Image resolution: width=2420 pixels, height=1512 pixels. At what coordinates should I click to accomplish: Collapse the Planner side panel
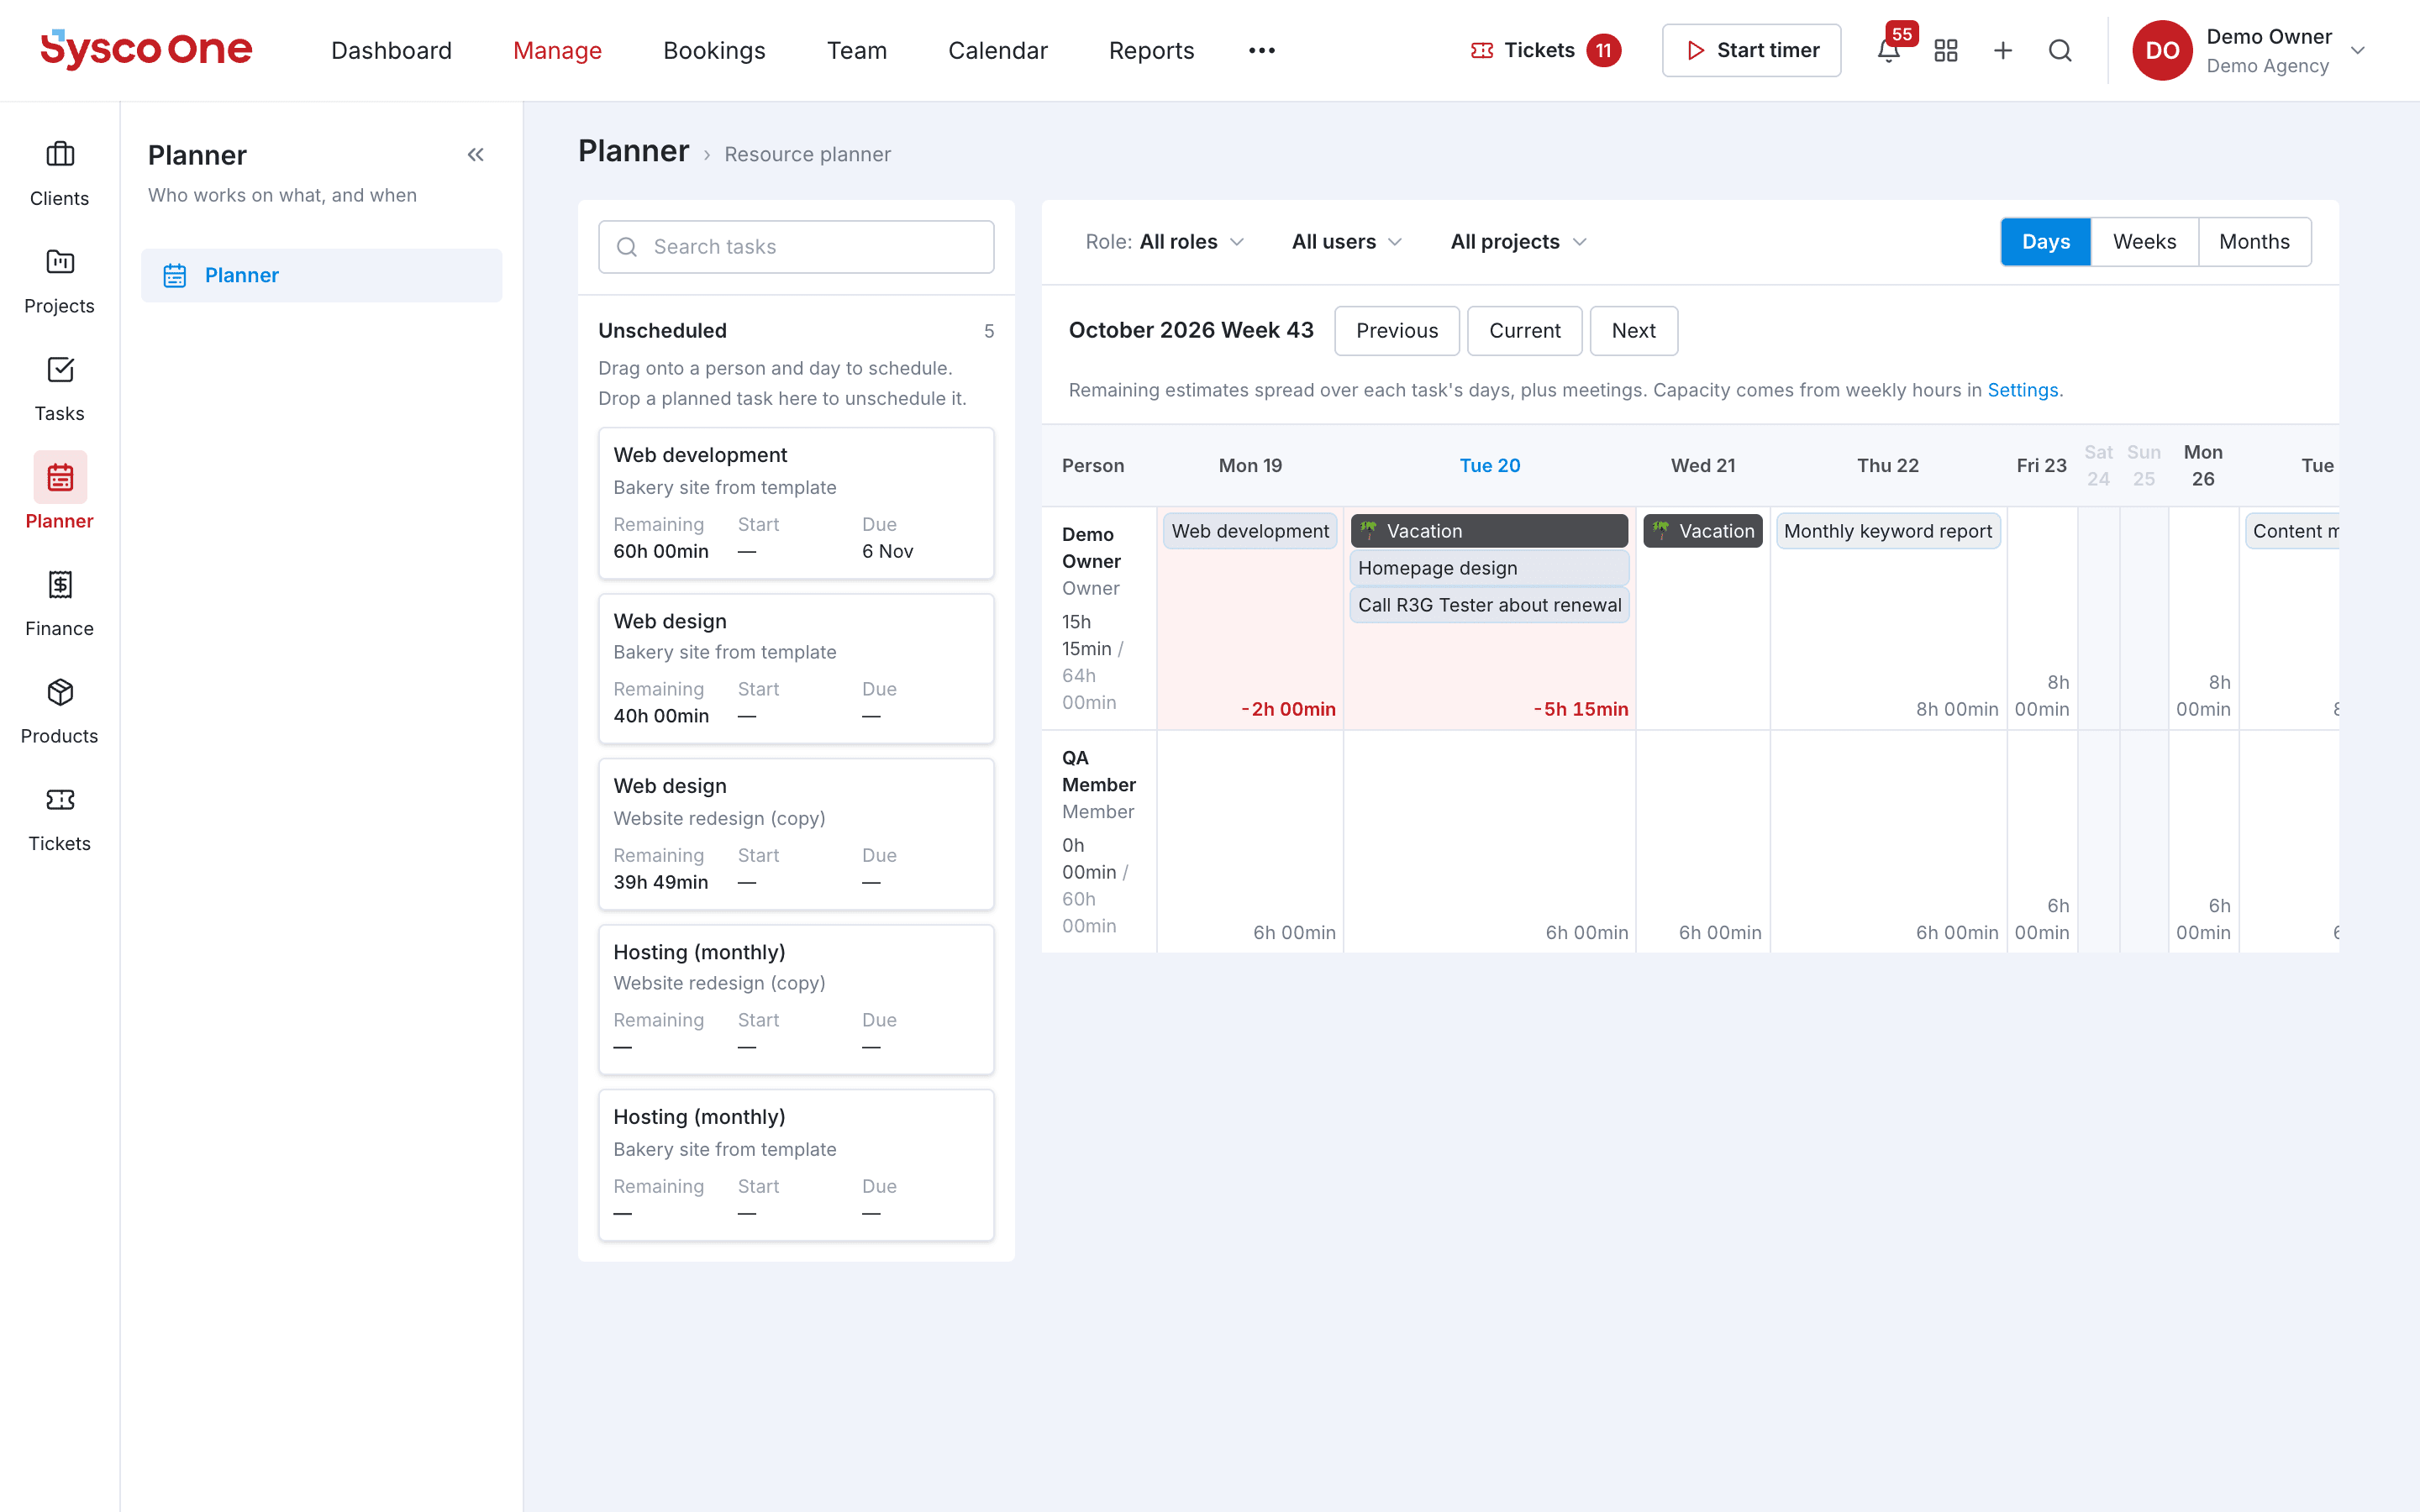[x=476, y=155]
